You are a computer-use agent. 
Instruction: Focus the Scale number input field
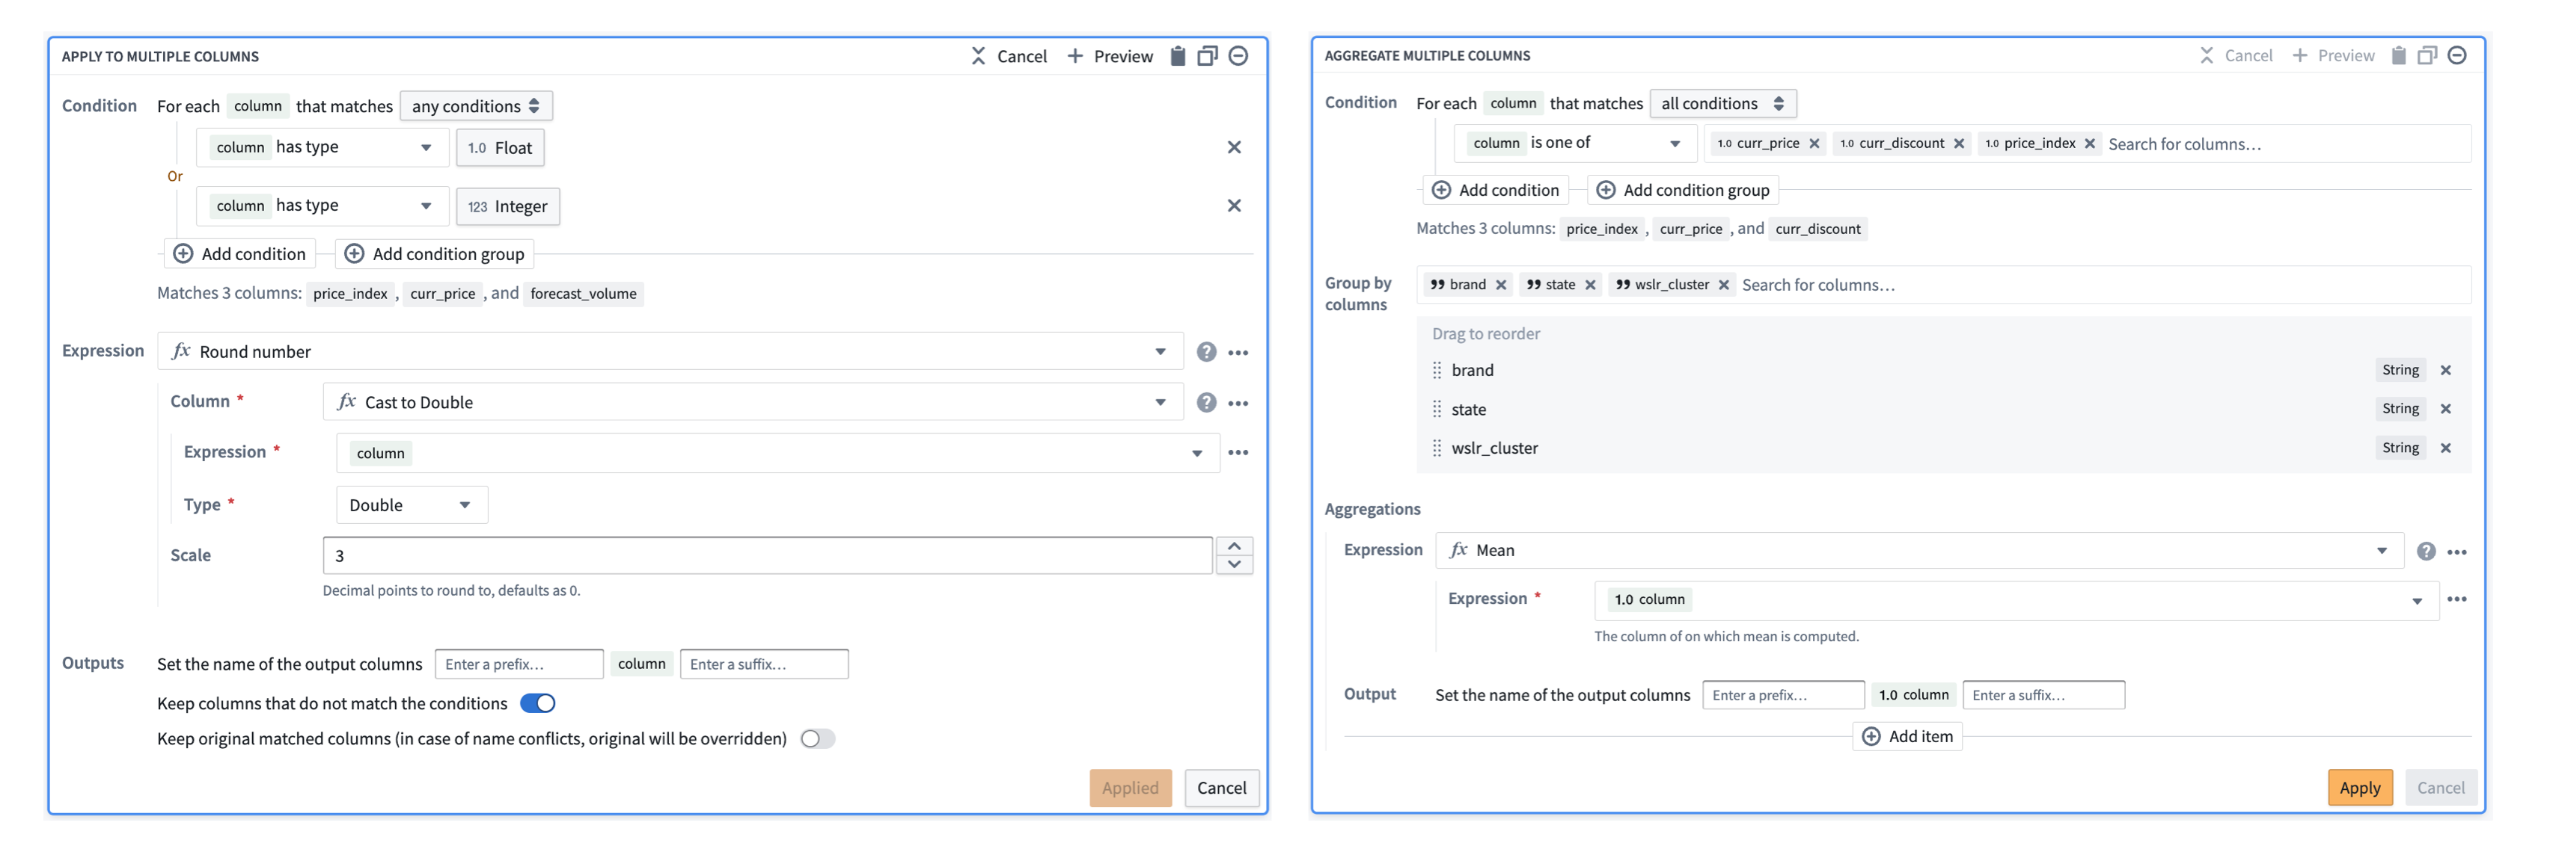[767, 556]
